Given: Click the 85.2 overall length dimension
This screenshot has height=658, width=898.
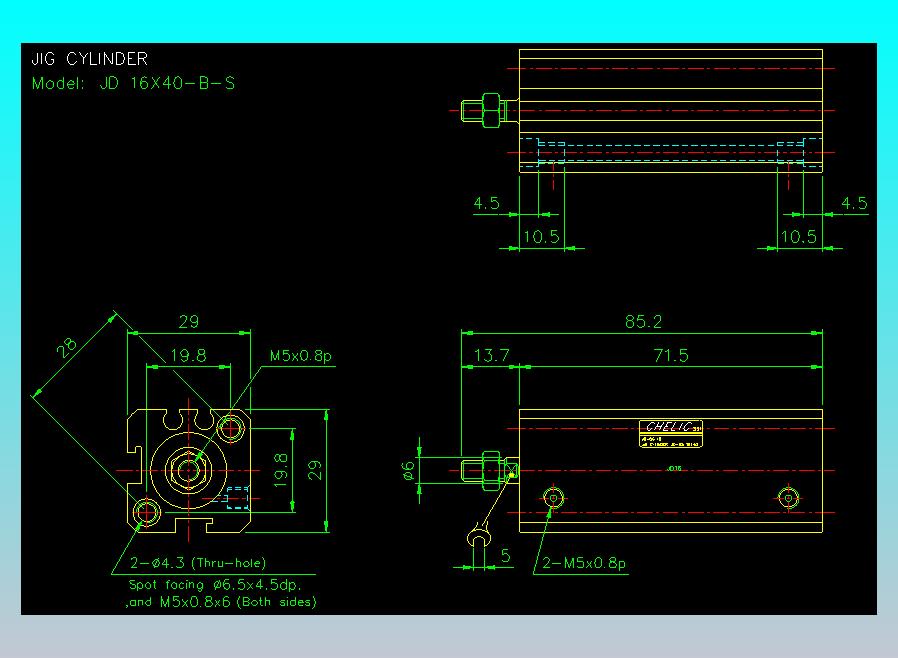Looking at the screenshot, I should pyautogui.click(x=643, y=321).
